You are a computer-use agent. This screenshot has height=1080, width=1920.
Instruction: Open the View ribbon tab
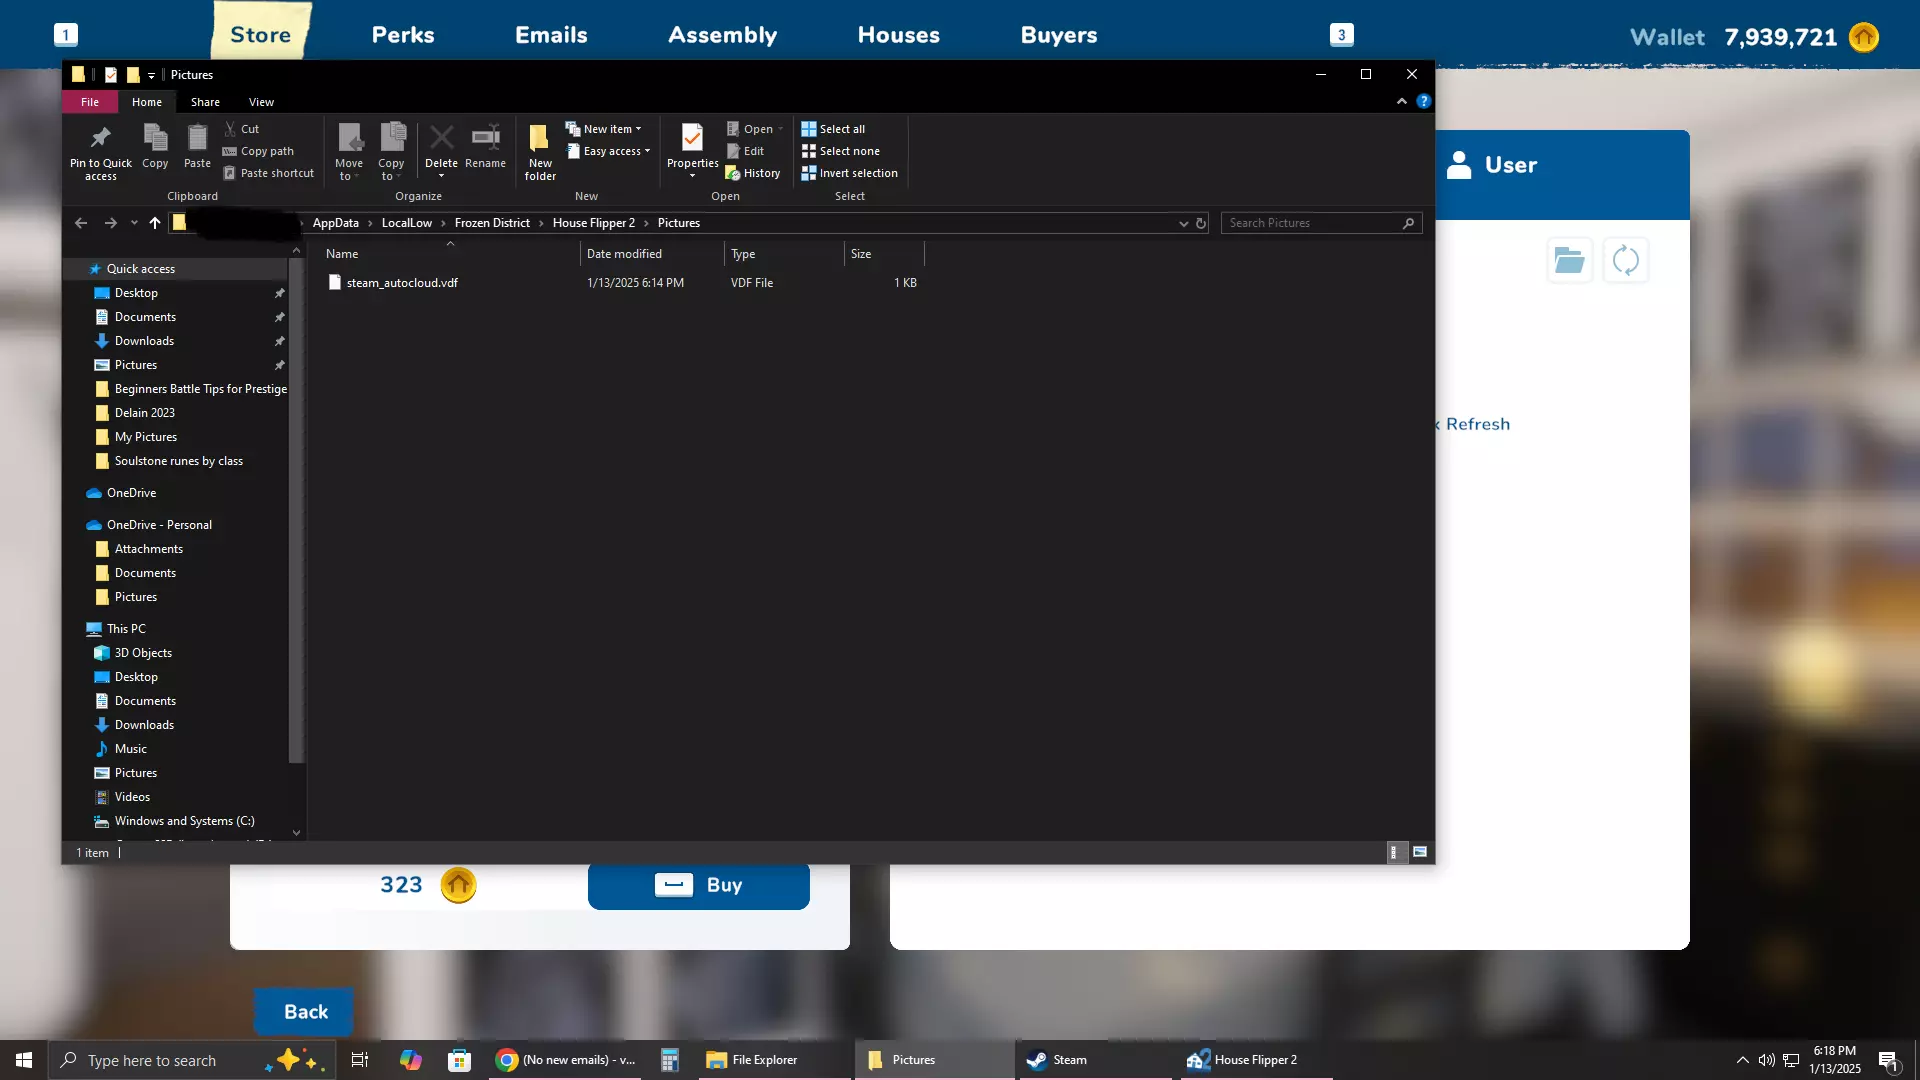(x=261, y=102)
